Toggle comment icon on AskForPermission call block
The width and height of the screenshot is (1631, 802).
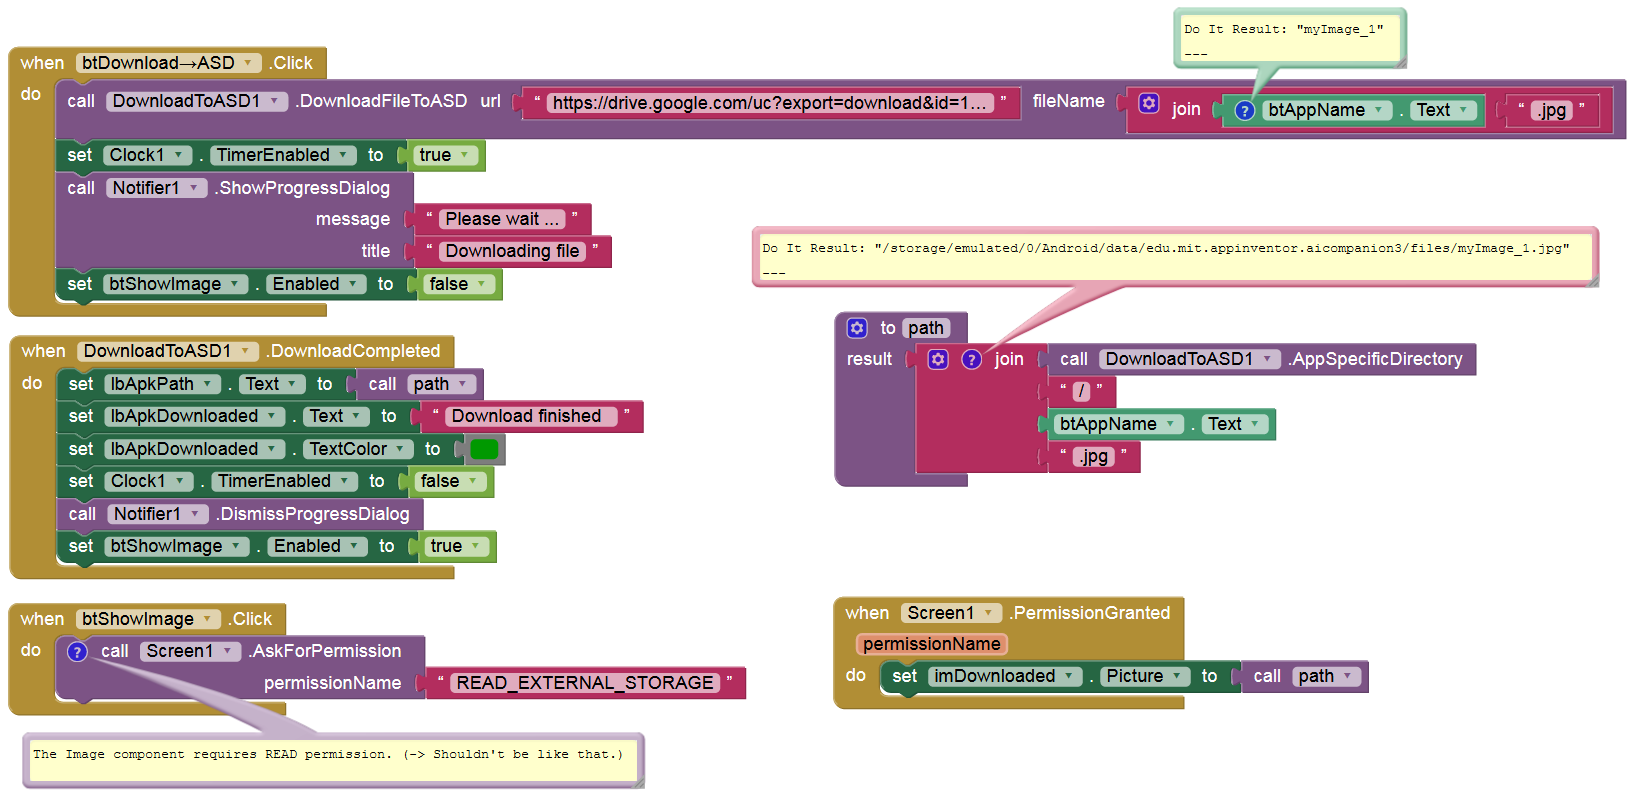77,651
